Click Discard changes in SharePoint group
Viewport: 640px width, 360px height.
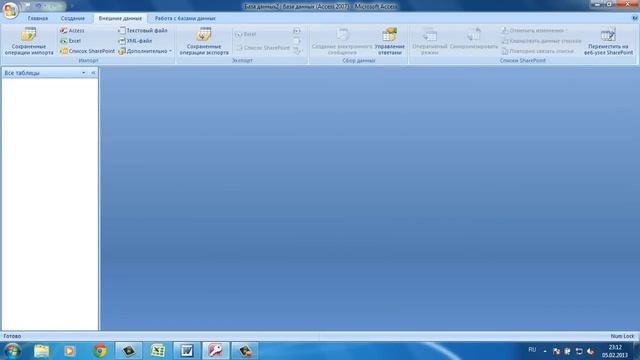pos(533,31)
